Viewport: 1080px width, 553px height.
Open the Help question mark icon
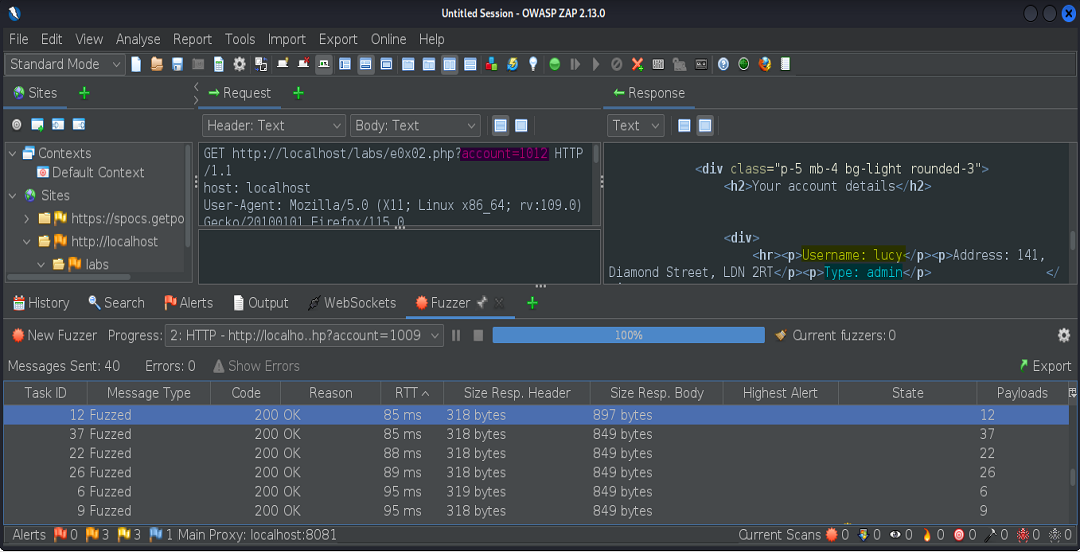[x=723, y=65]
